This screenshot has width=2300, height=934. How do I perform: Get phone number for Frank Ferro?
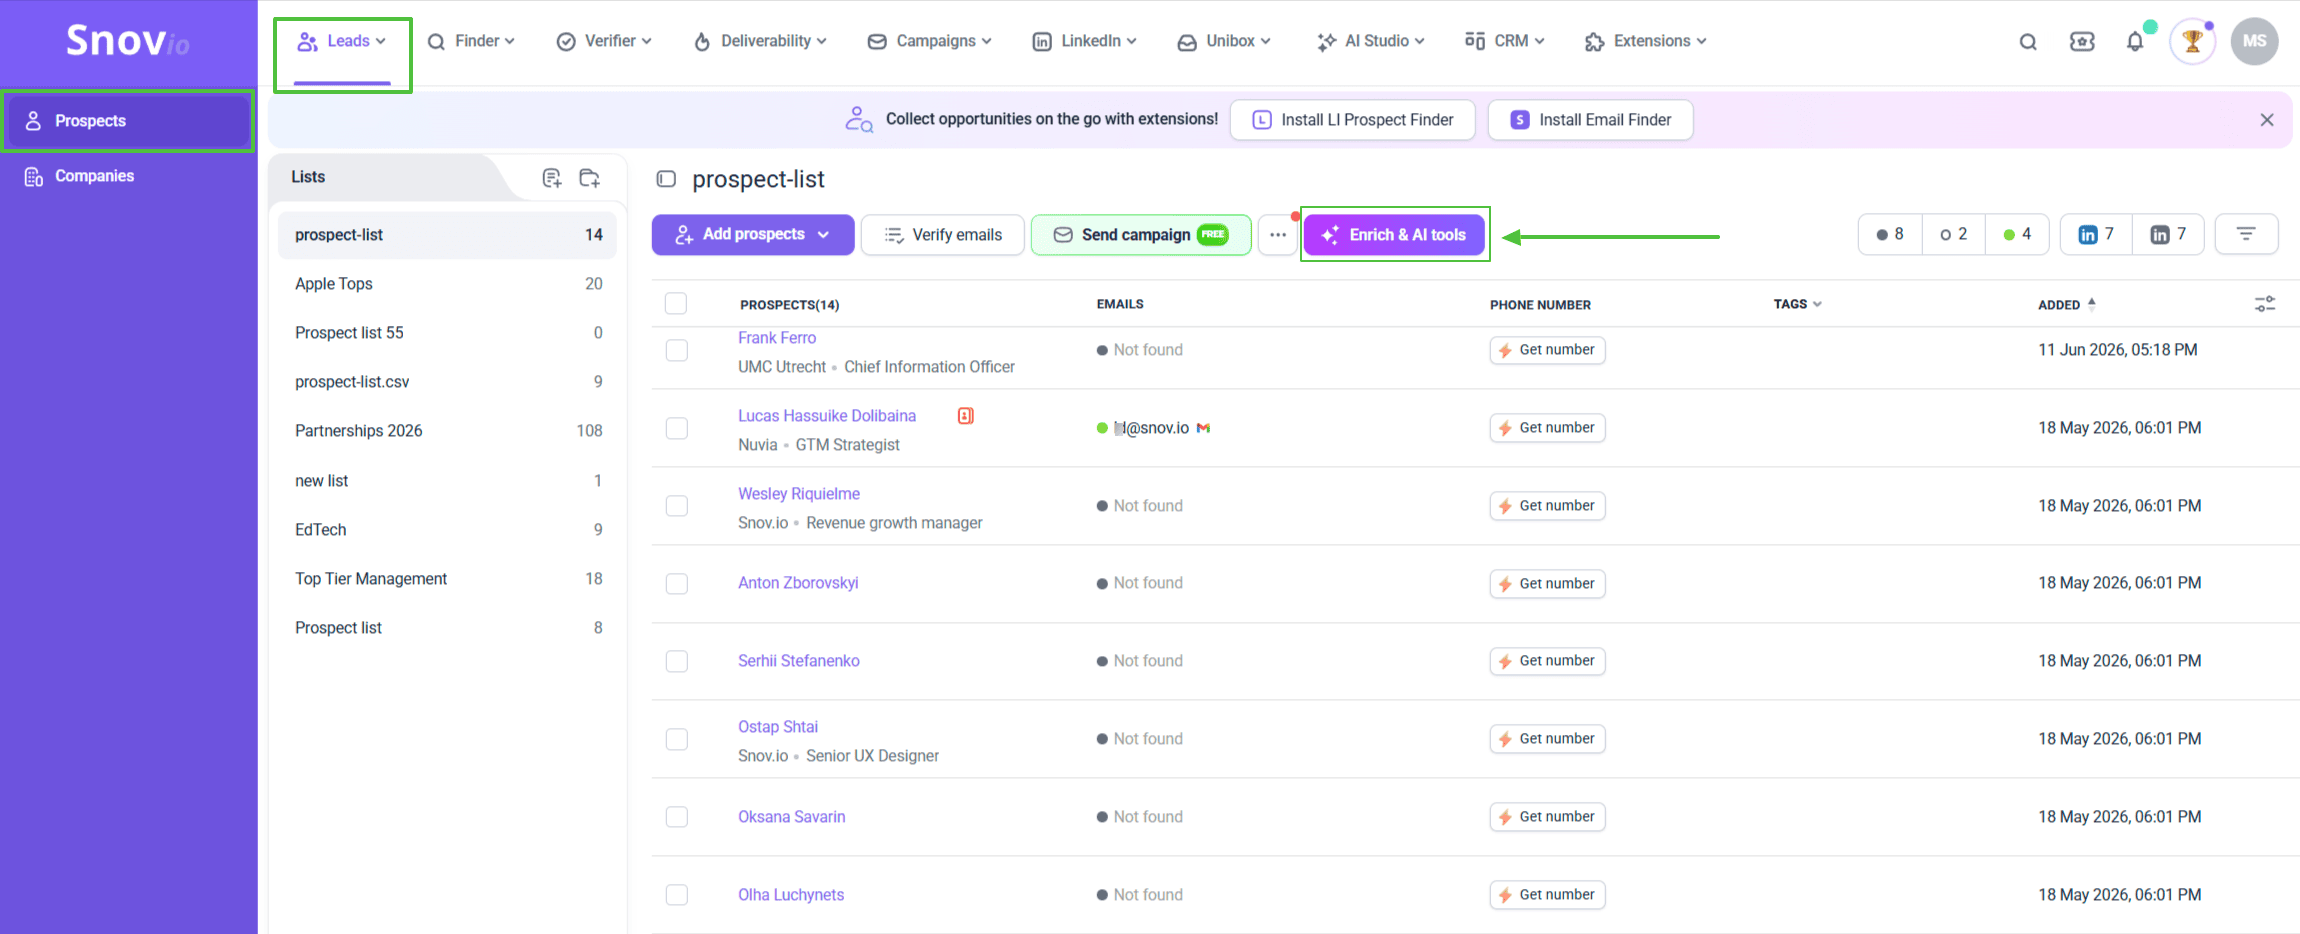1547,350
